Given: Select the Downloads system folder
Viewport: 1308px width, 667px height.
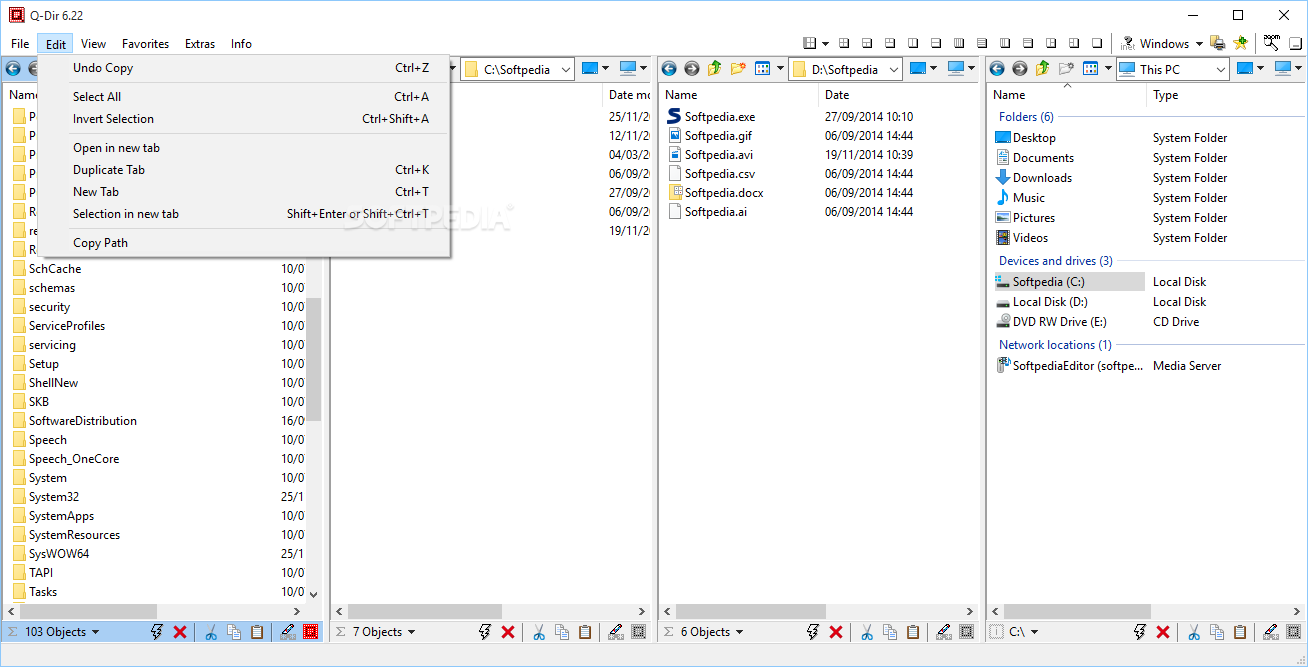Looking at the screenshot, I should click(x=1042, y=178).
